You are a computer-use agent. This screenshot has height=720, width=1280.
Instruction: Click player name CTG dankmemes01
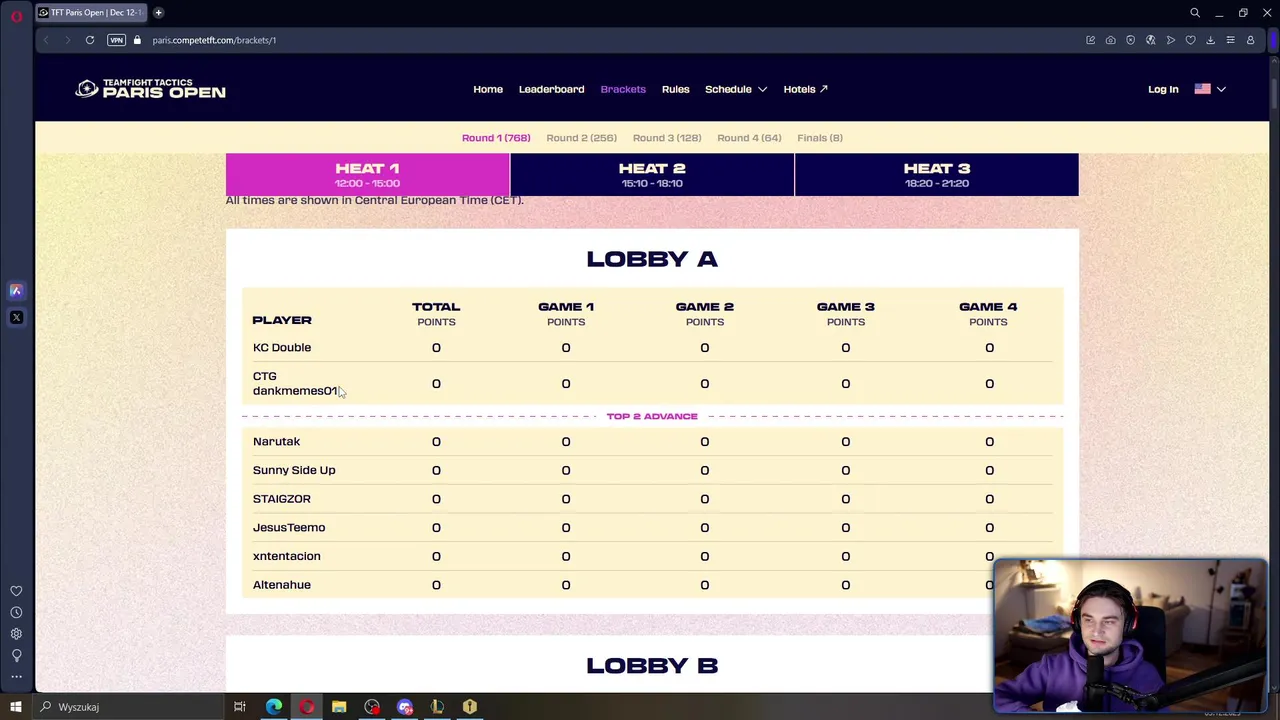click(x=295, y=384)
